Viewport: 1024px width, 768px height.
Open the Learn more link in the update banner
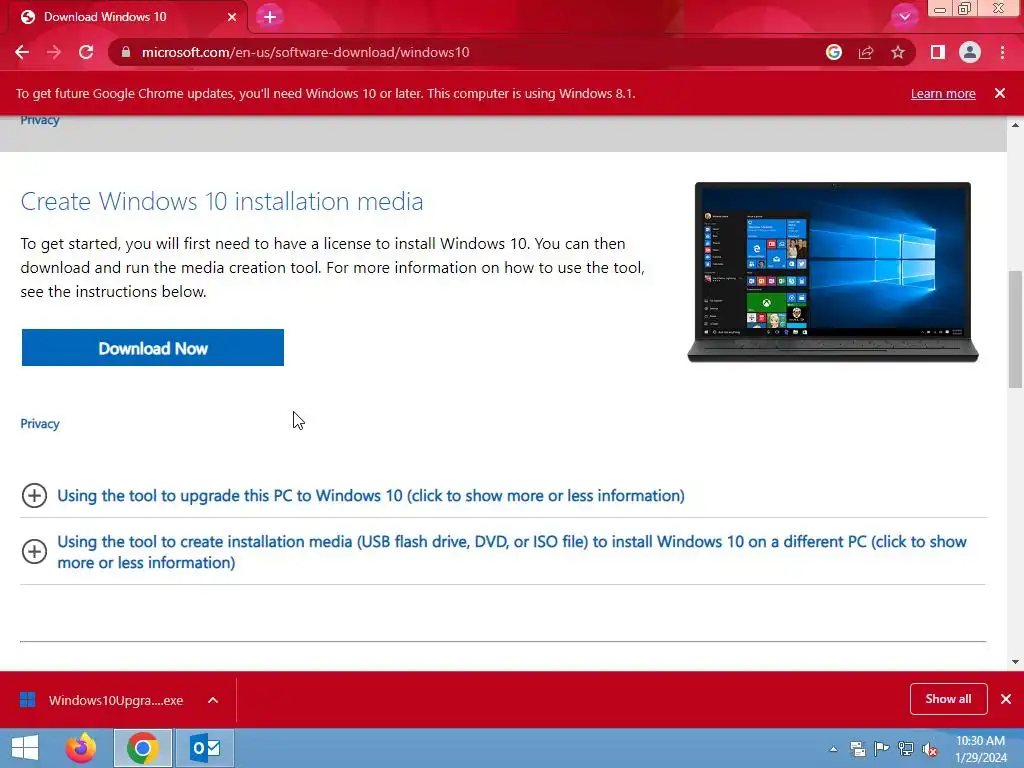coord(943,93)
